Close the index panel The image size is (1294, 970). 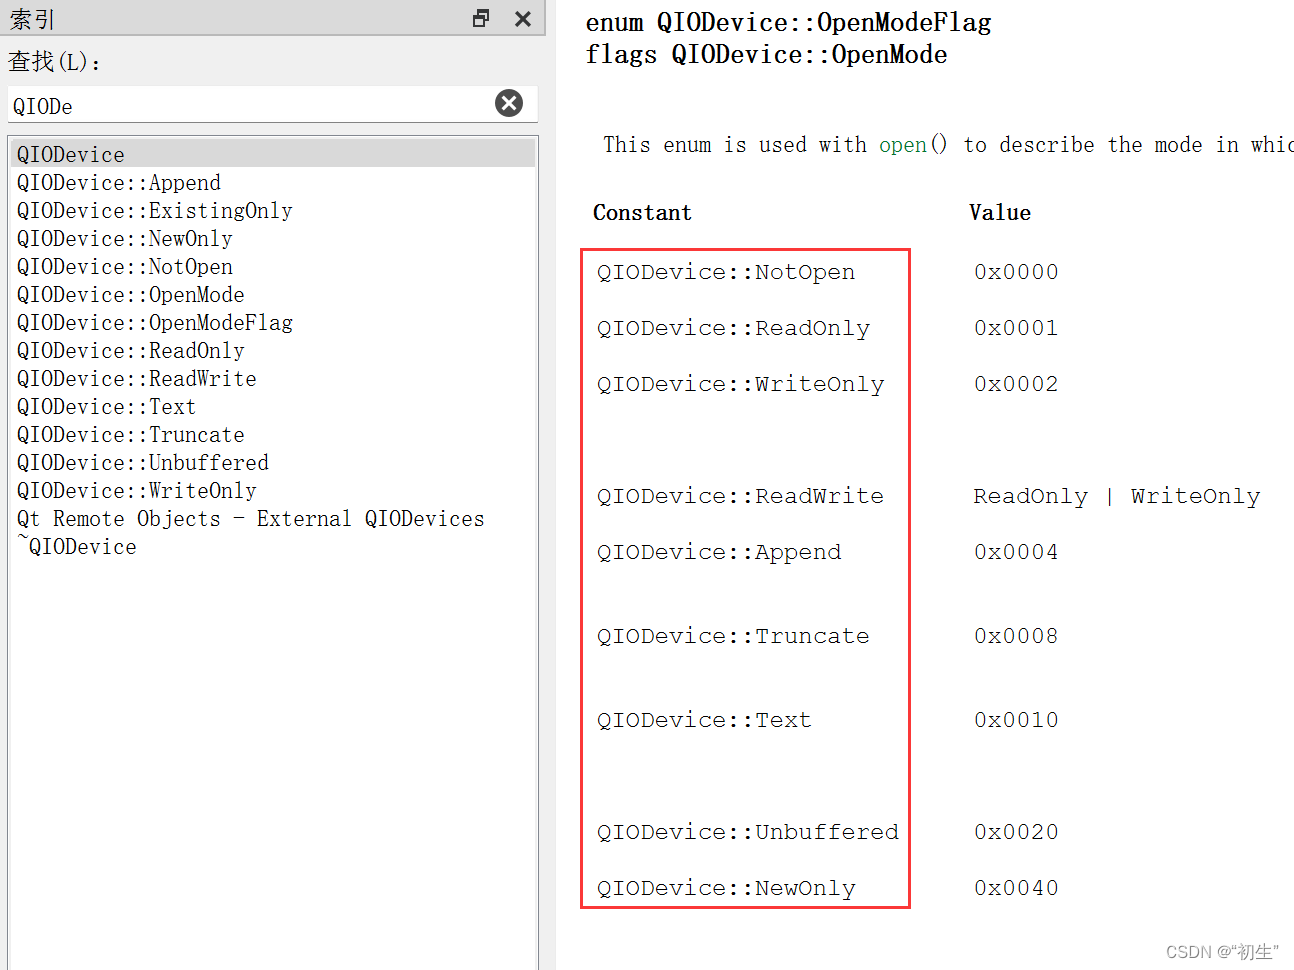point(522,18)
